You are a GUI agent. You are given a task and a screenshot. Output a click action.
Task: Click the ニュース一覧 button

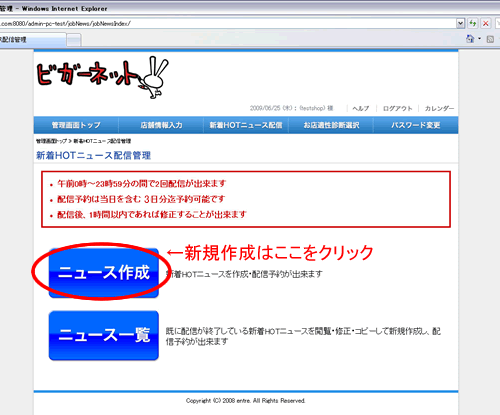104,335
